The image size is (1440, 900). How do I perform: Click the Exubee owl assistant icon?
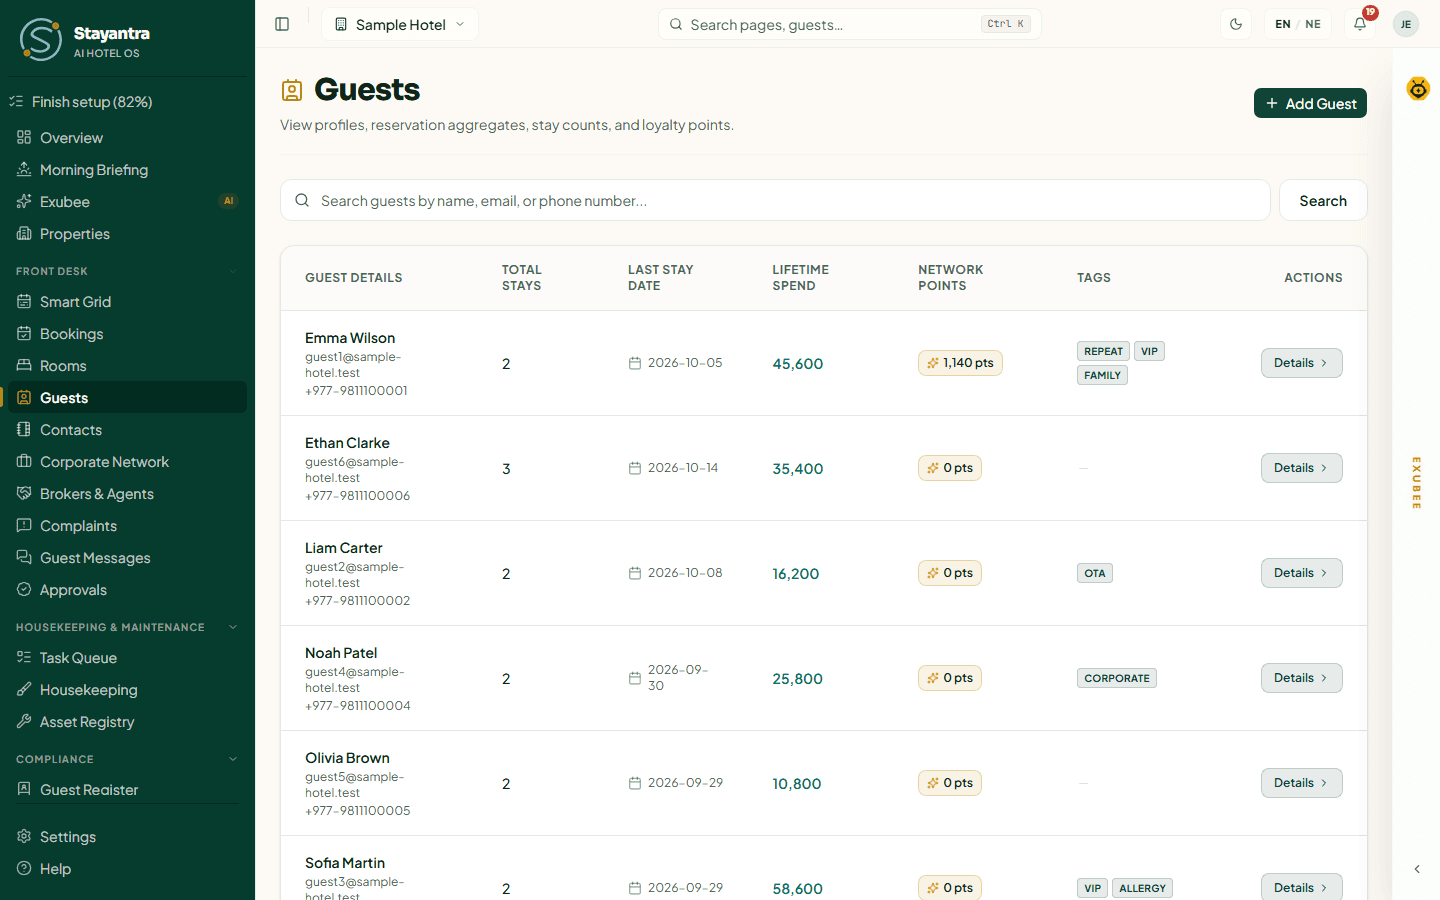[1418, 89]
